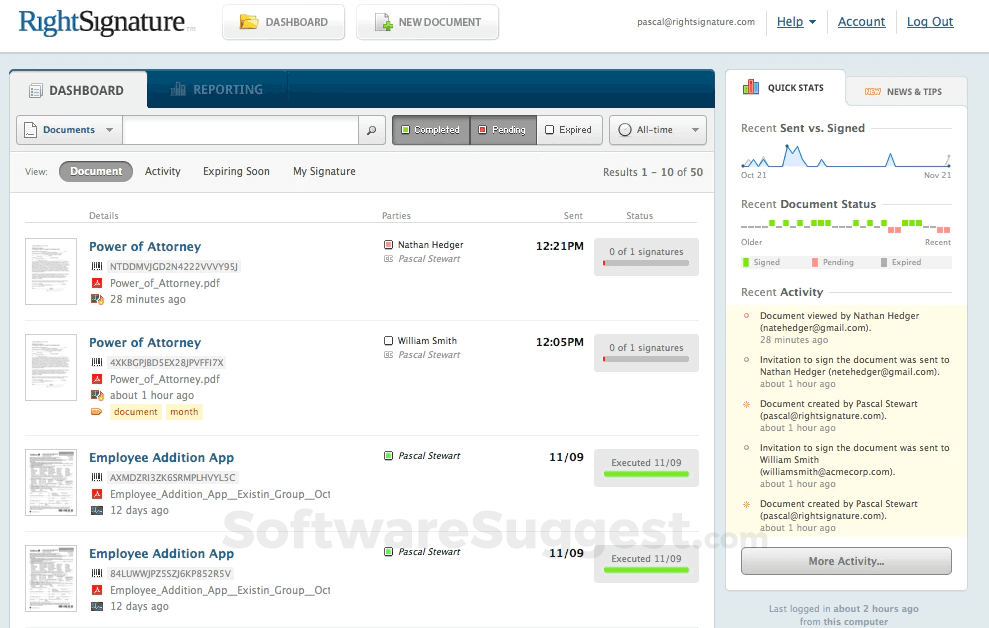This screenshot has width=989, height=628.
Task: Open the Power of Attorney document thumbnail
Action: tap(51, 271)
